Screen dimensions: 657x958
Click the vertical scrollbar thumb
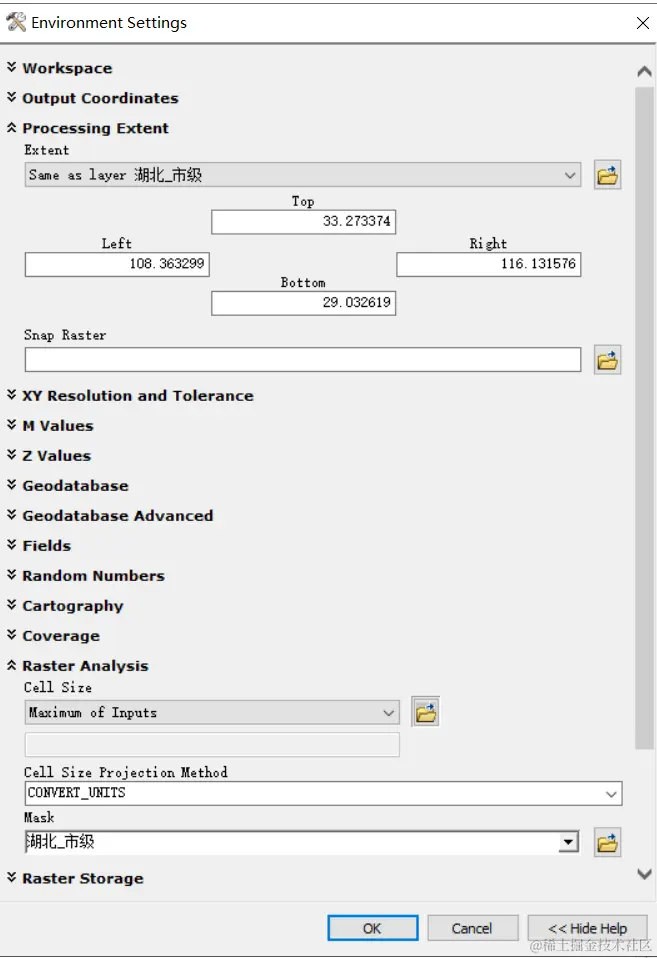click(x=644, y=418)
